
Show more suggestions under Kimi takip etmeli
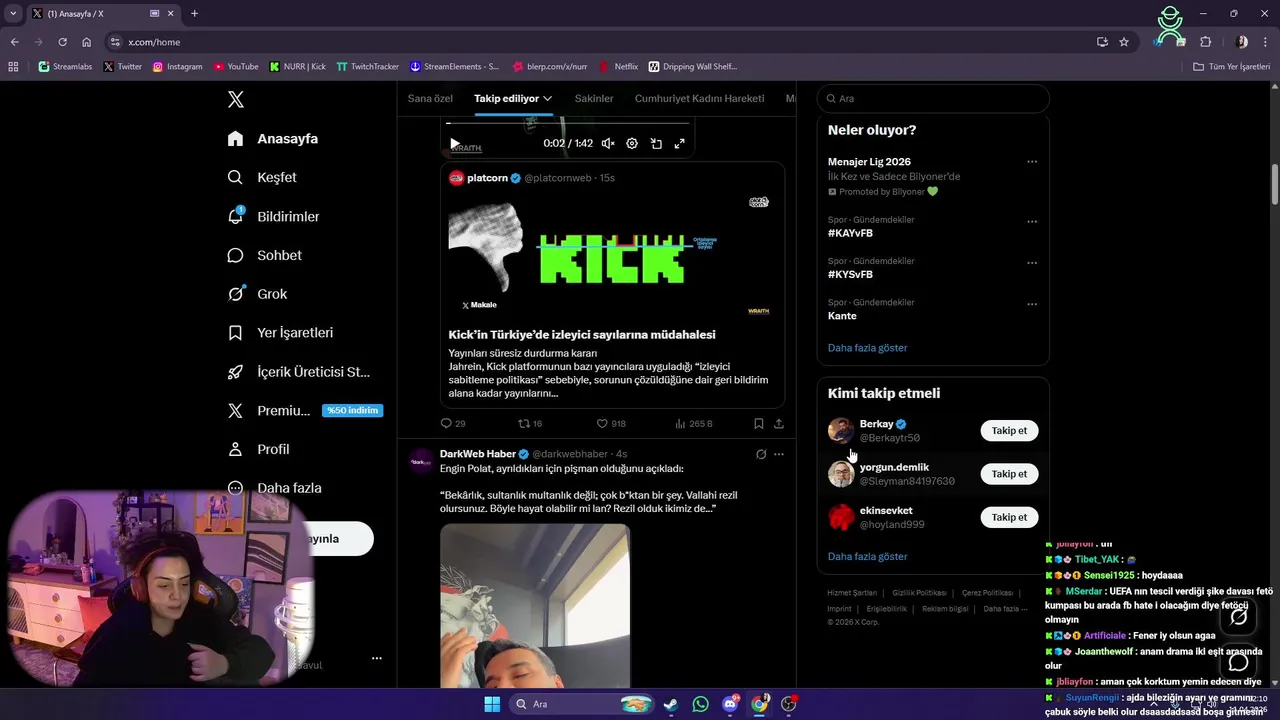tap(867, 556)
